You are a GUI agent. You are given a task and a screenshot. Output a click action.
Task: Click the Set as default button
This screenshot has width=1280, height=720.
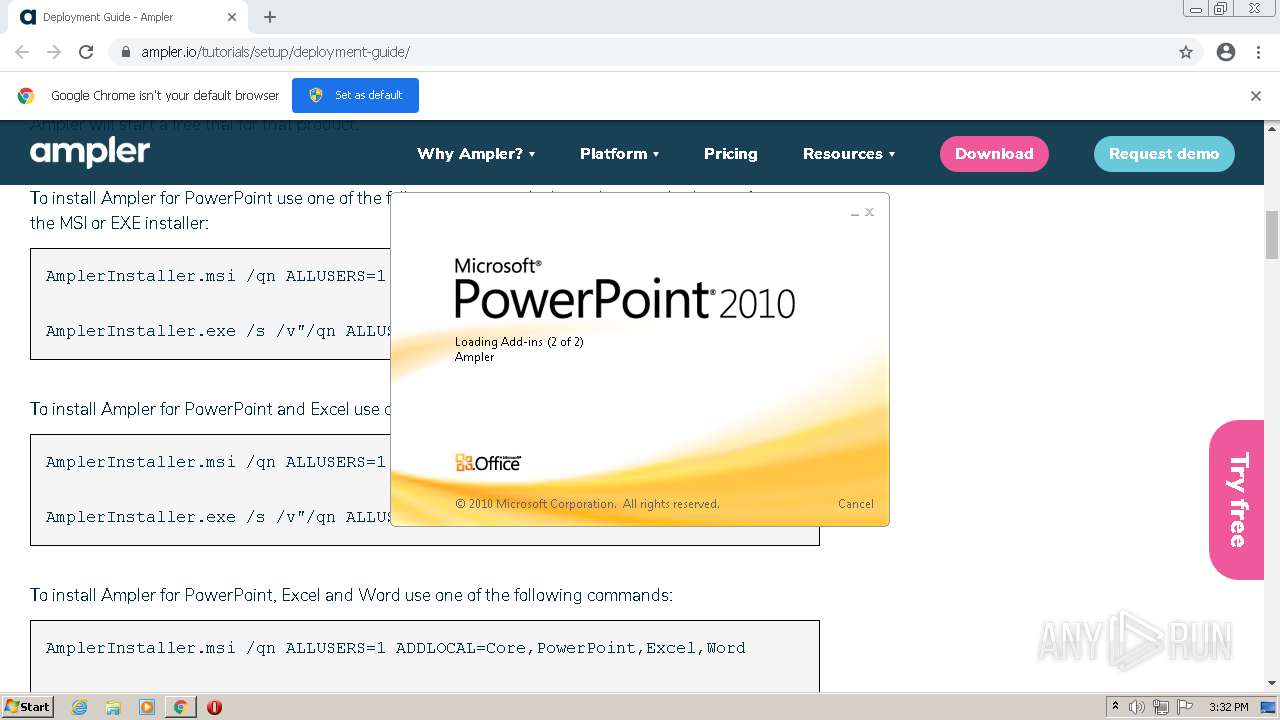click(x=355, y=95)
